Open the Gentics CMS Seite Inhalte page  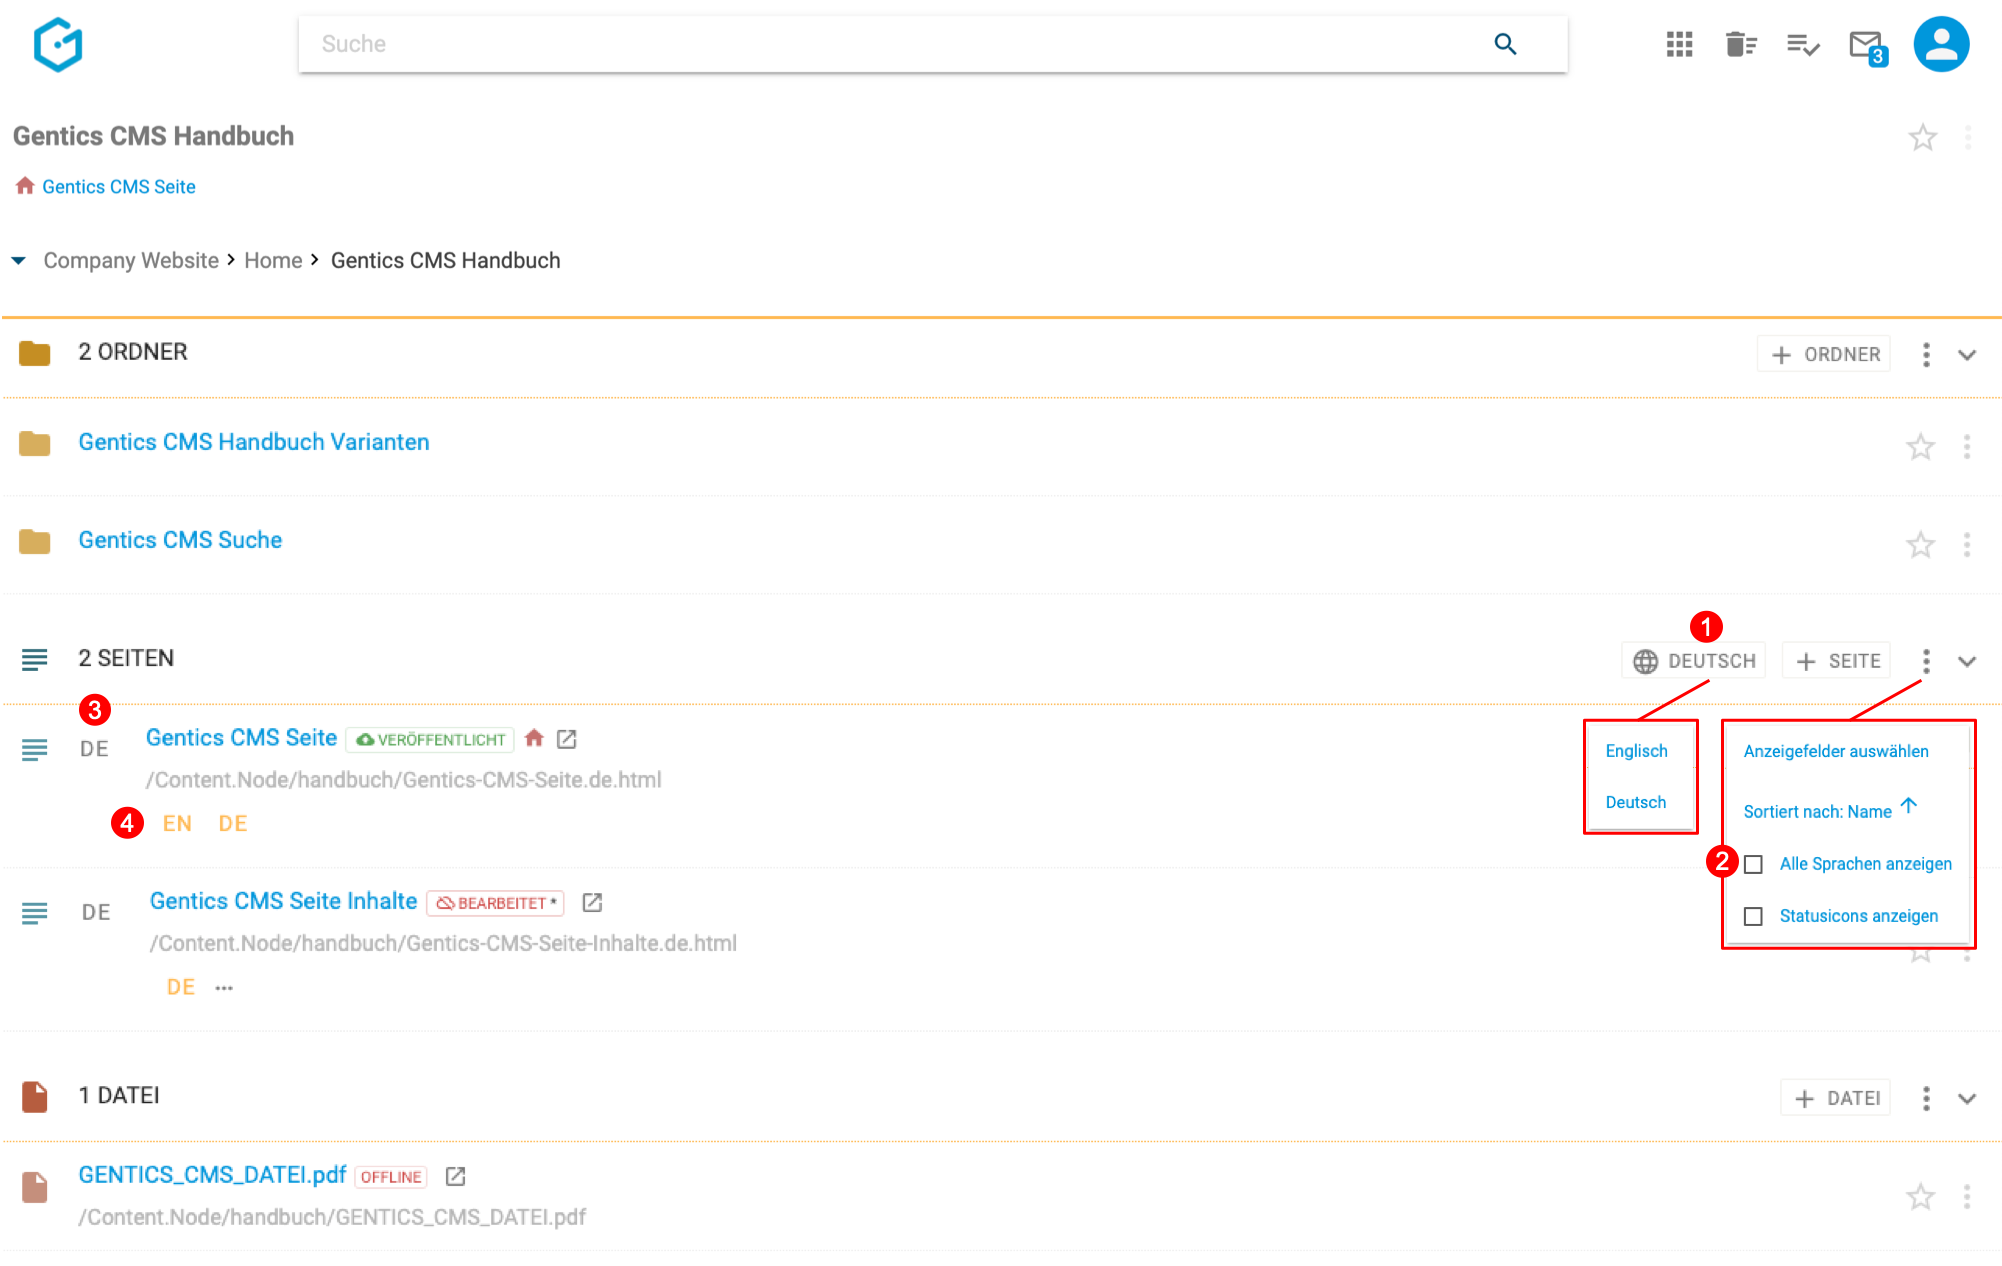283,901
